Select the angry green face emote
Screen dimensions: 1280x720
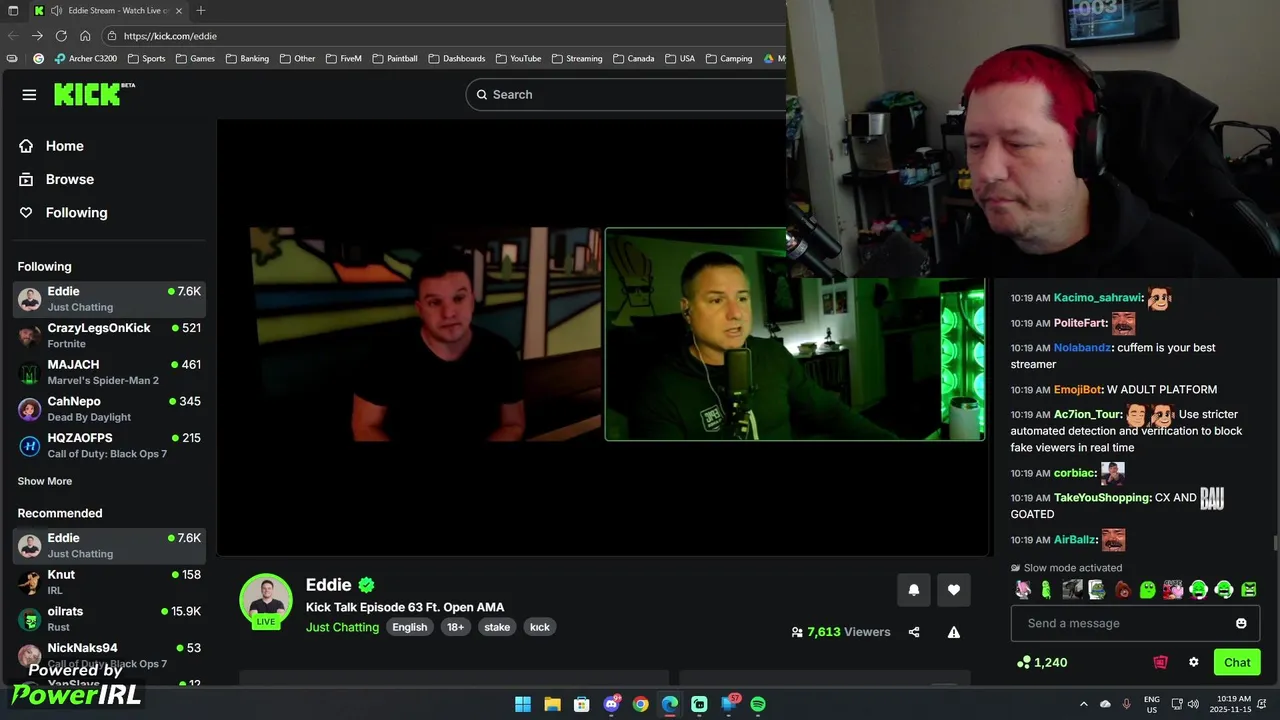click(x=1249, y=590)
